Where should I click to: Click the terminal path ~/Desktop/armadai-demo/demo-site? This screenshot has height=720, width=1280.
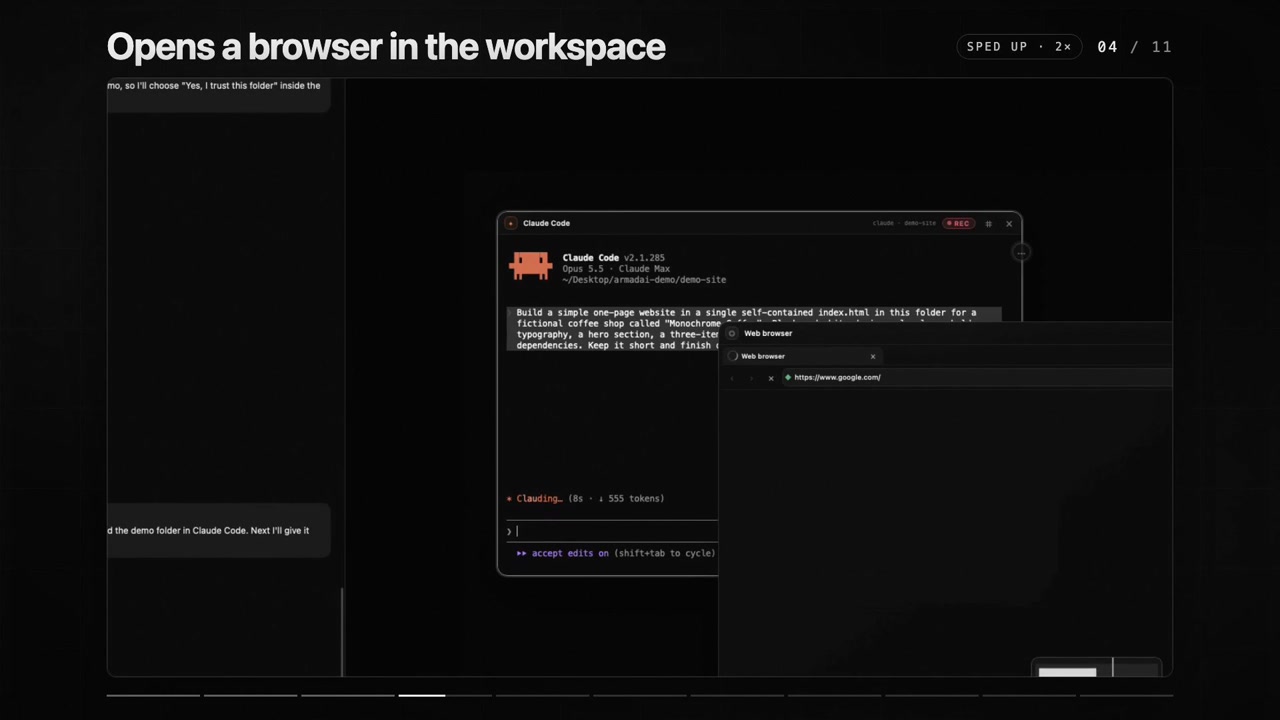[644, 280]
